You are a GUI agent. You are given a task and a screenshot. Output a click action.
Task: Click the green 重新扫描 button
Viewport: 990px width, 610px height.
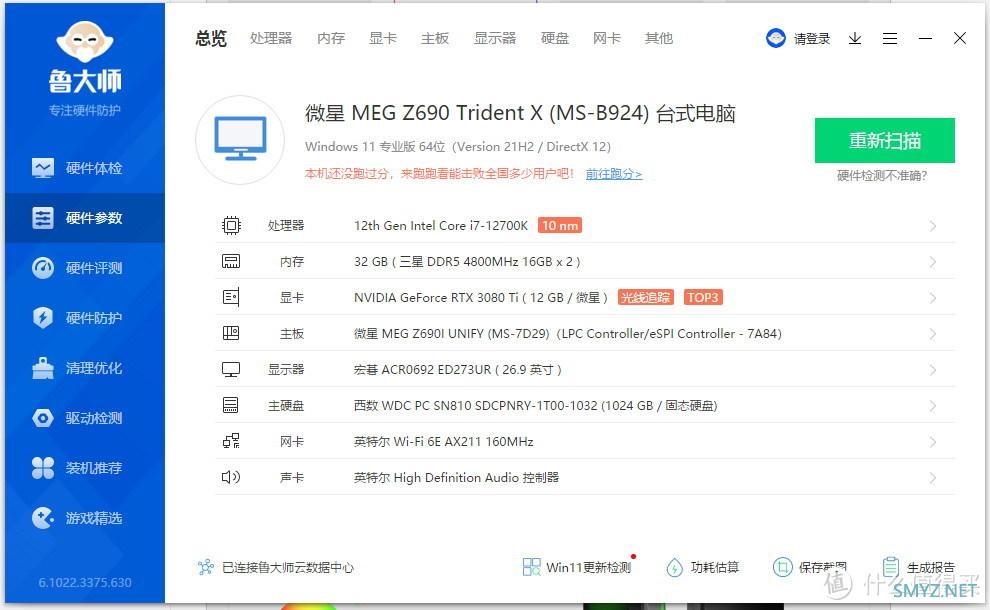coord(885,140)
